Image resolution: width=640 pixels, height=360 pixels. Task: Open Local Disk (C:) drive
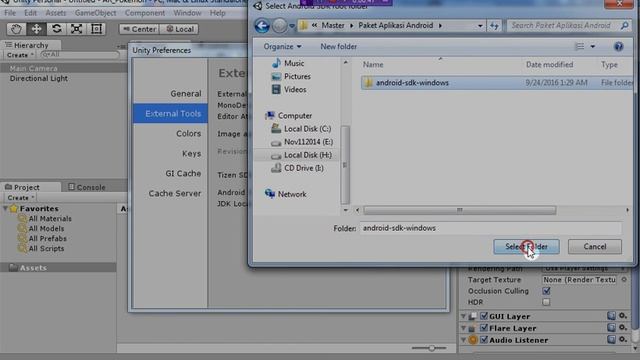click(x=307, y=129)
